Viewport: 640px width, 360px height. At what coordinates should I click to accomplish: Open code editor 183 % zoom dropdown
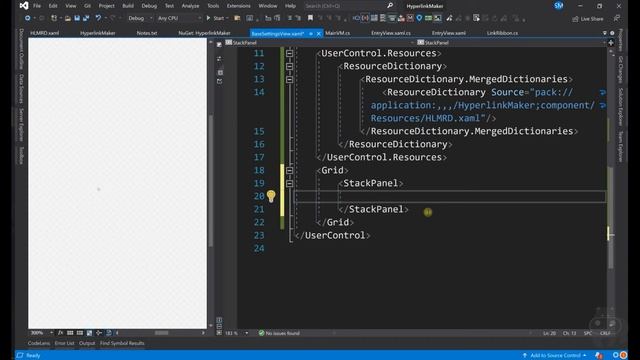pyautogui.click(x=236, y=333)
